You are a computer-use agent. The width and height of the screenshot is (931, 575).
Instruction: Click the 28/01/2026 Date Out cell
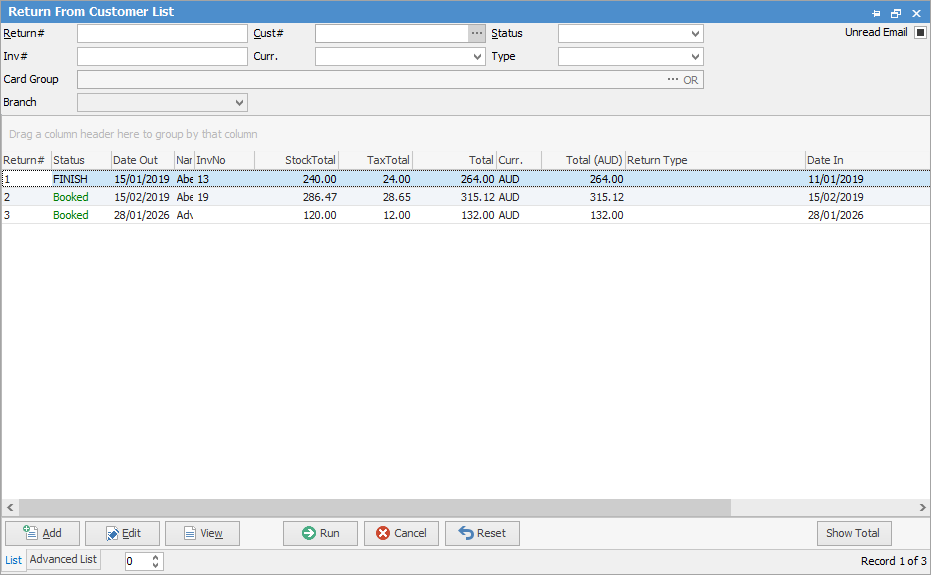click(x=142, y=215)
